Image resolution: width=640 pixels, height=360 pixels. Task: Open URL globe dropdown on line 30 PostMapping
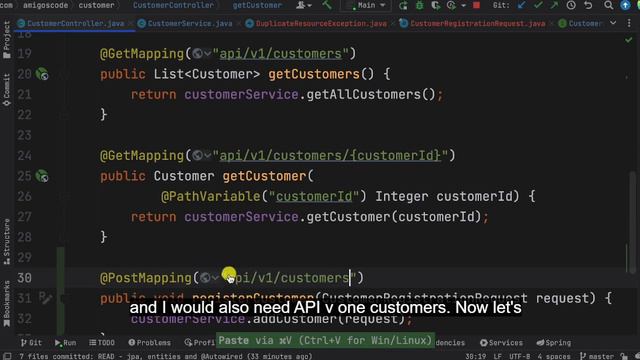pos(209,278)
